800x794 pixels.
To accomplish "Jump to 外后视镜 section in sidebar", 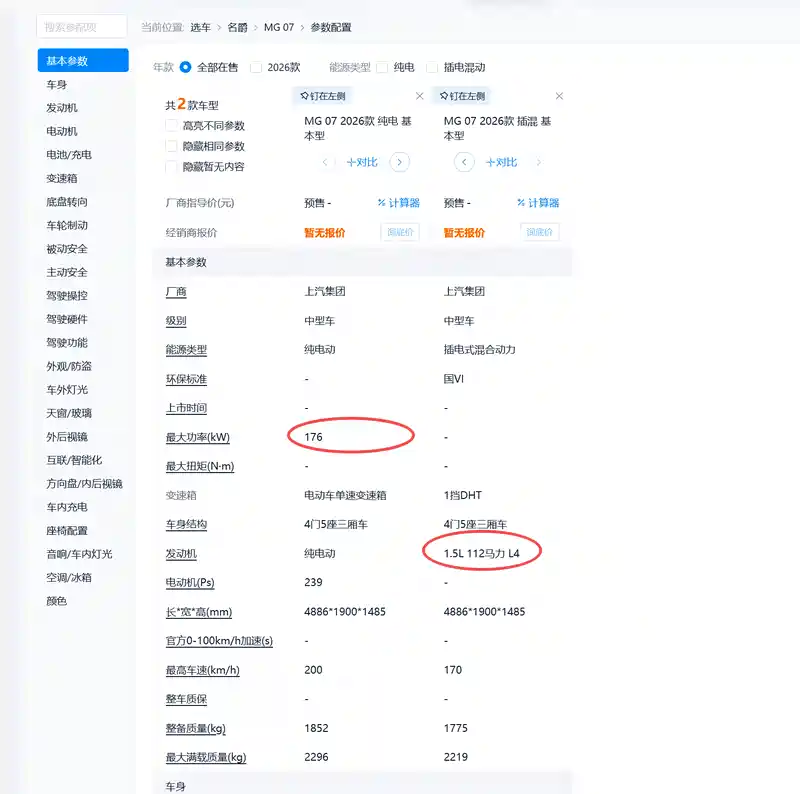I will click(x=67, y=437).
